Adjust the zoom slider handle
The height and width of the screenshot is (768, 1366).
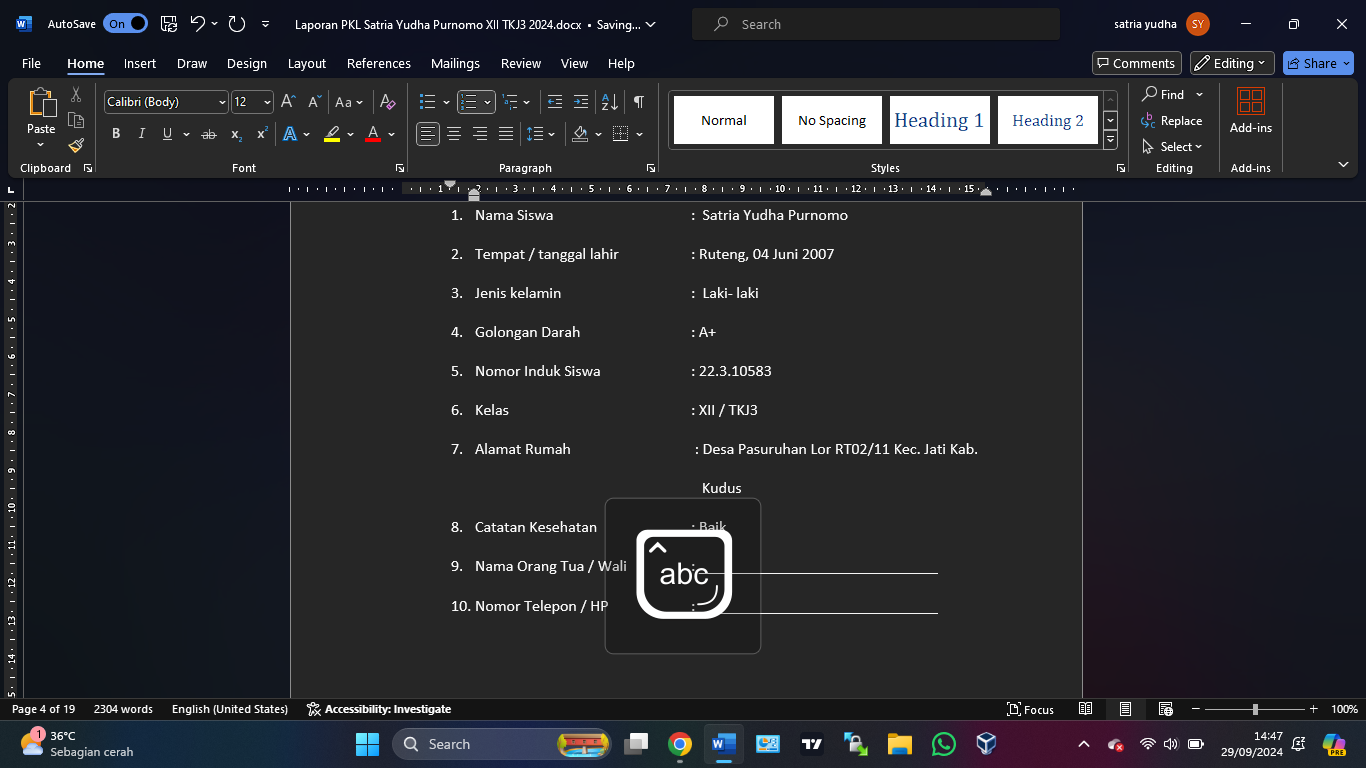click(x=1255, y=709)
